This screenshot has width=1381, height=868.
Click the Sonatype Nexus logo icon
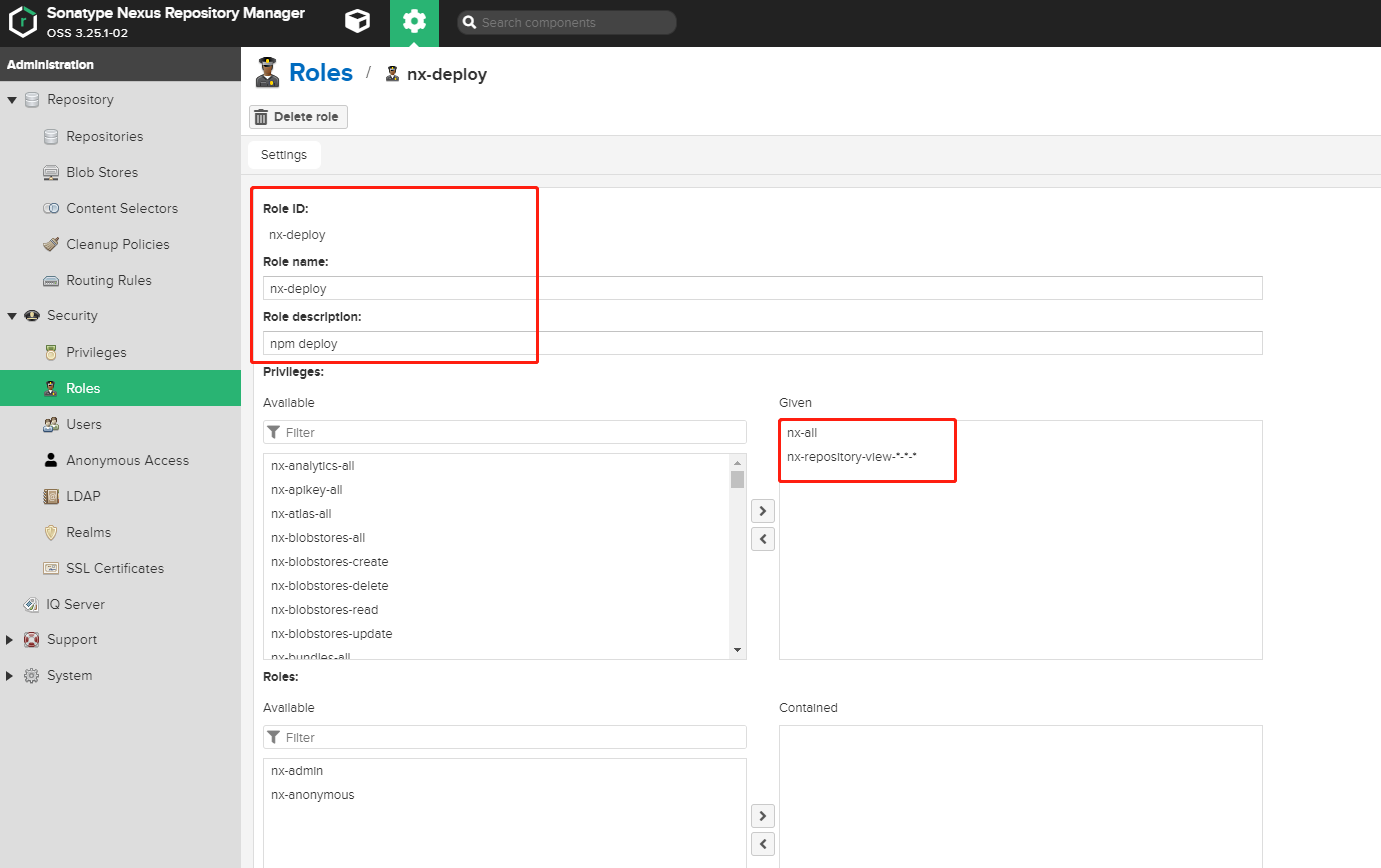(22, 22)
